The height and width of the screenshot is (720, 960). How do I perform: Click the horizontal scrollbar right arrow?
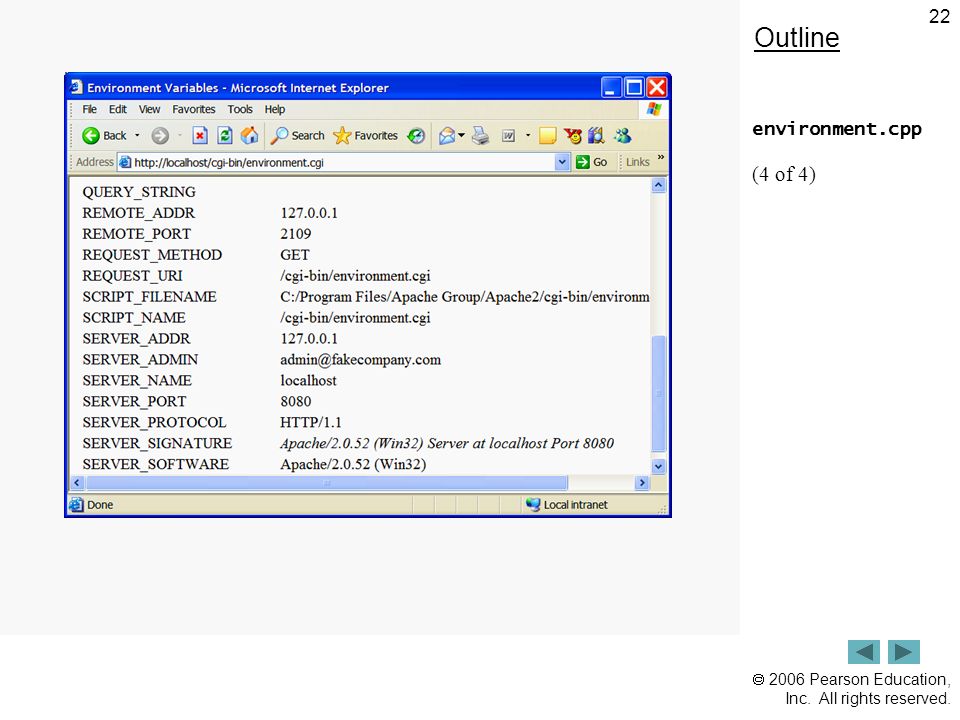642,482
